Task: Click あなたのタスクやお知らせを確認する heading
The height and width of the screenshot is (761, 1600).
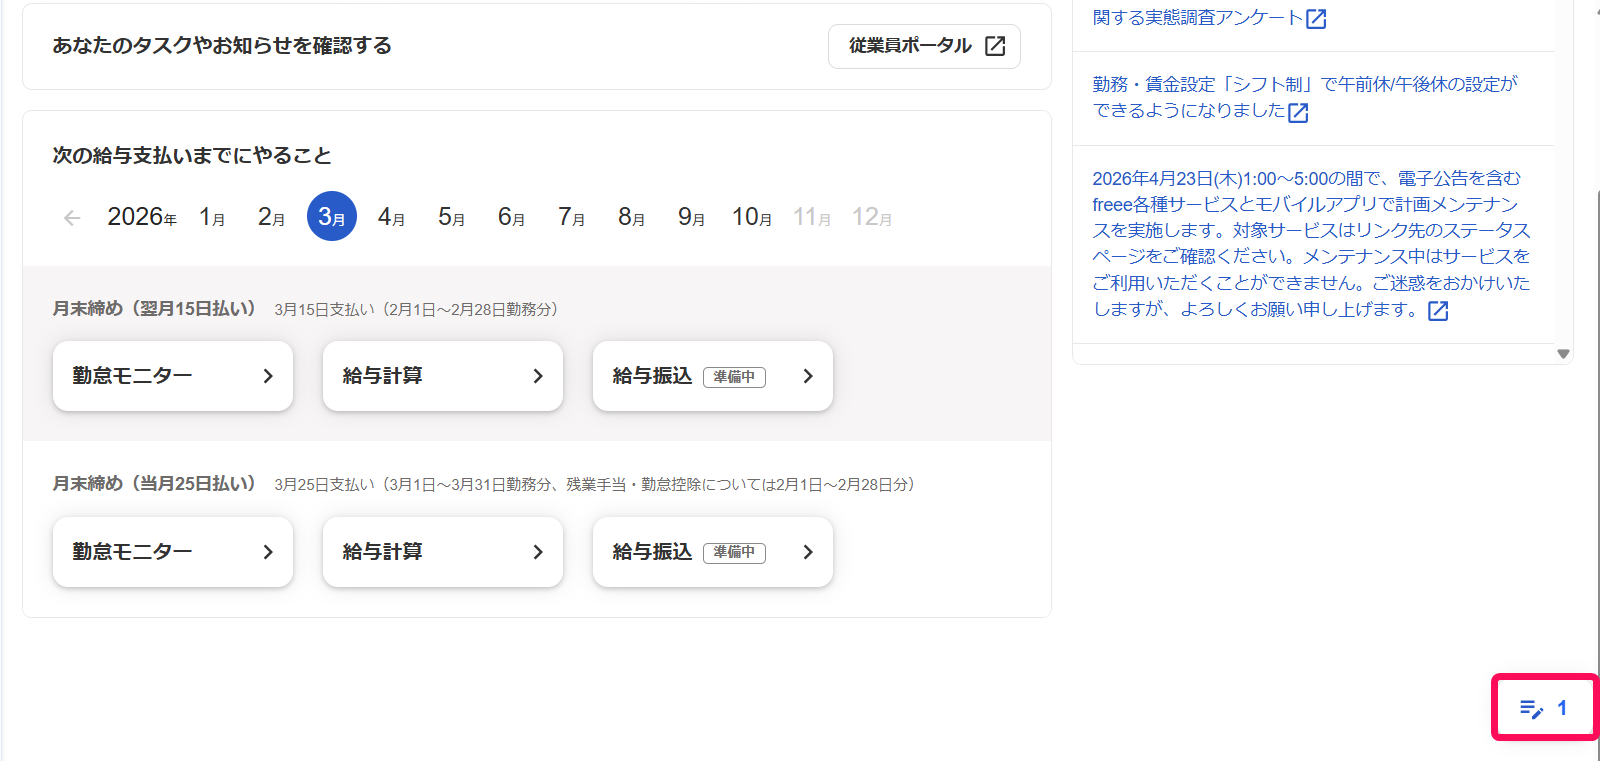Action: (x=222, y=46)
